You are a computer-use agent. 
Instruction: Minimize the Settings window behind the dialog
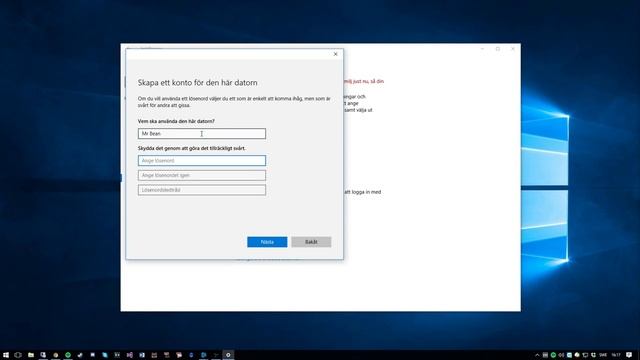click(482, 49)
